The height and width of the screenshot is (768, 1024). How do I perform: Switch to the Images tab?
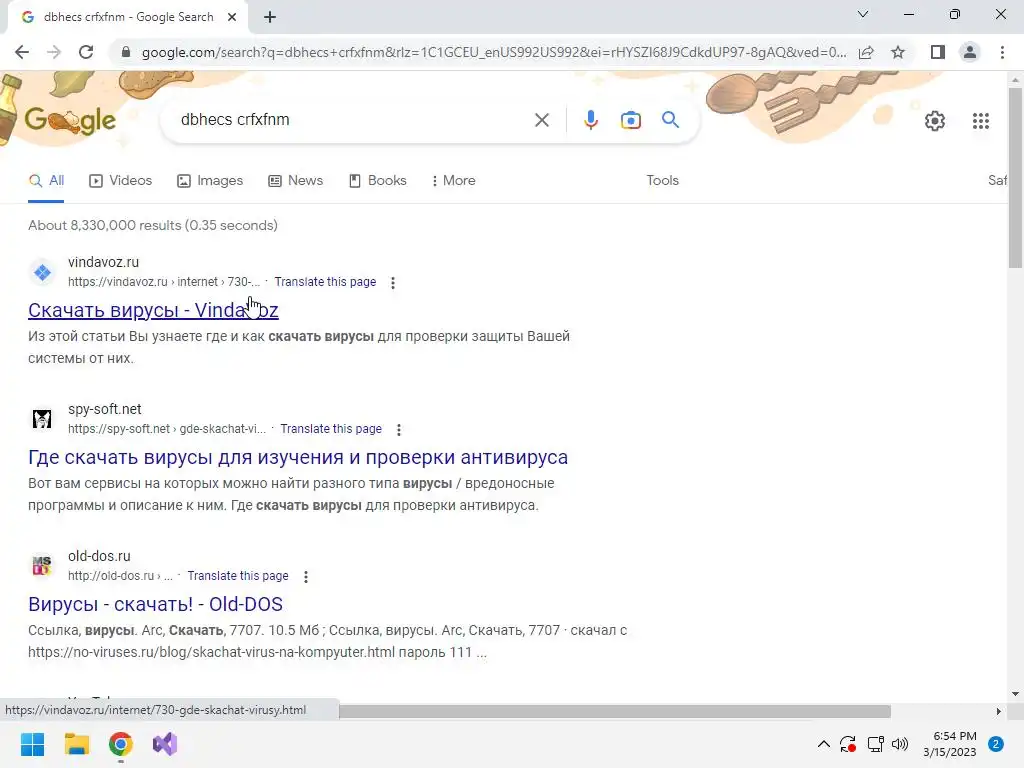[210, 181]
